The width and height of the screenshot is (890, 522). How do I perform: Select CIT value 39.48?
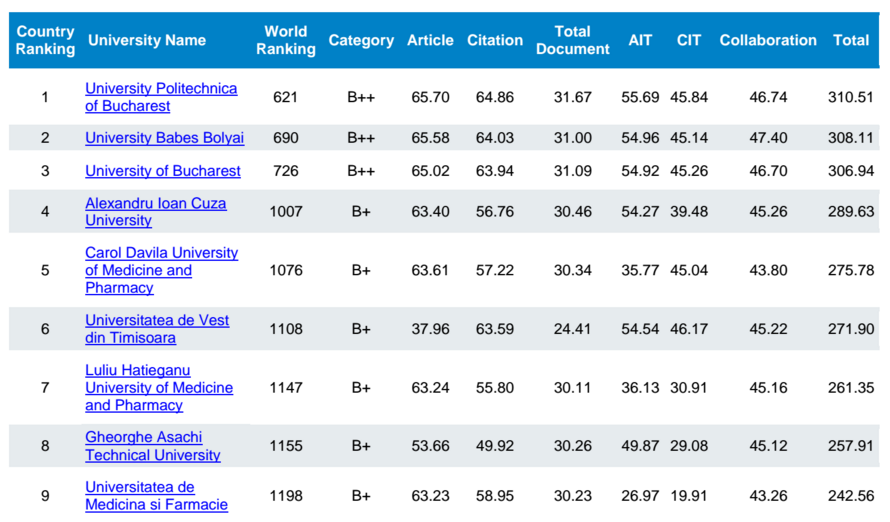(689, 212)
